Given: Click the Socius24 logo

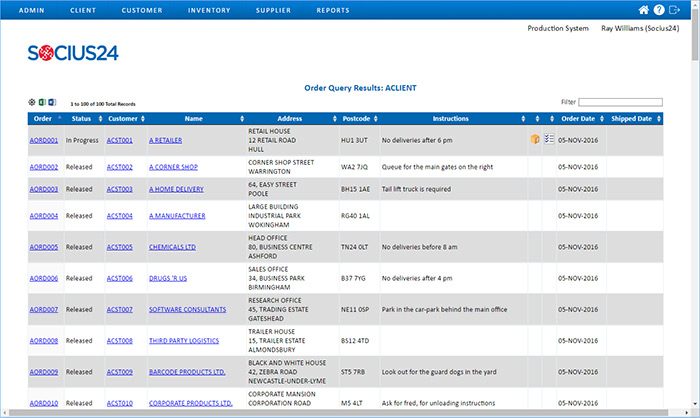Looking at the screenshot, I should click(x=73, y=53).
